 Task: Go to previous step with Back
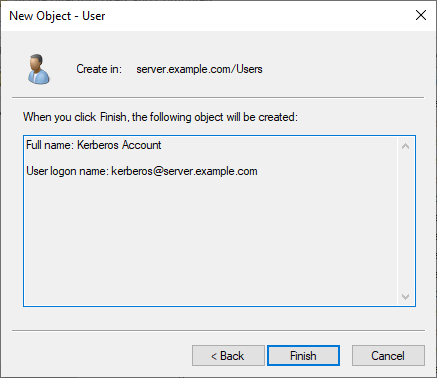(228, 356)
